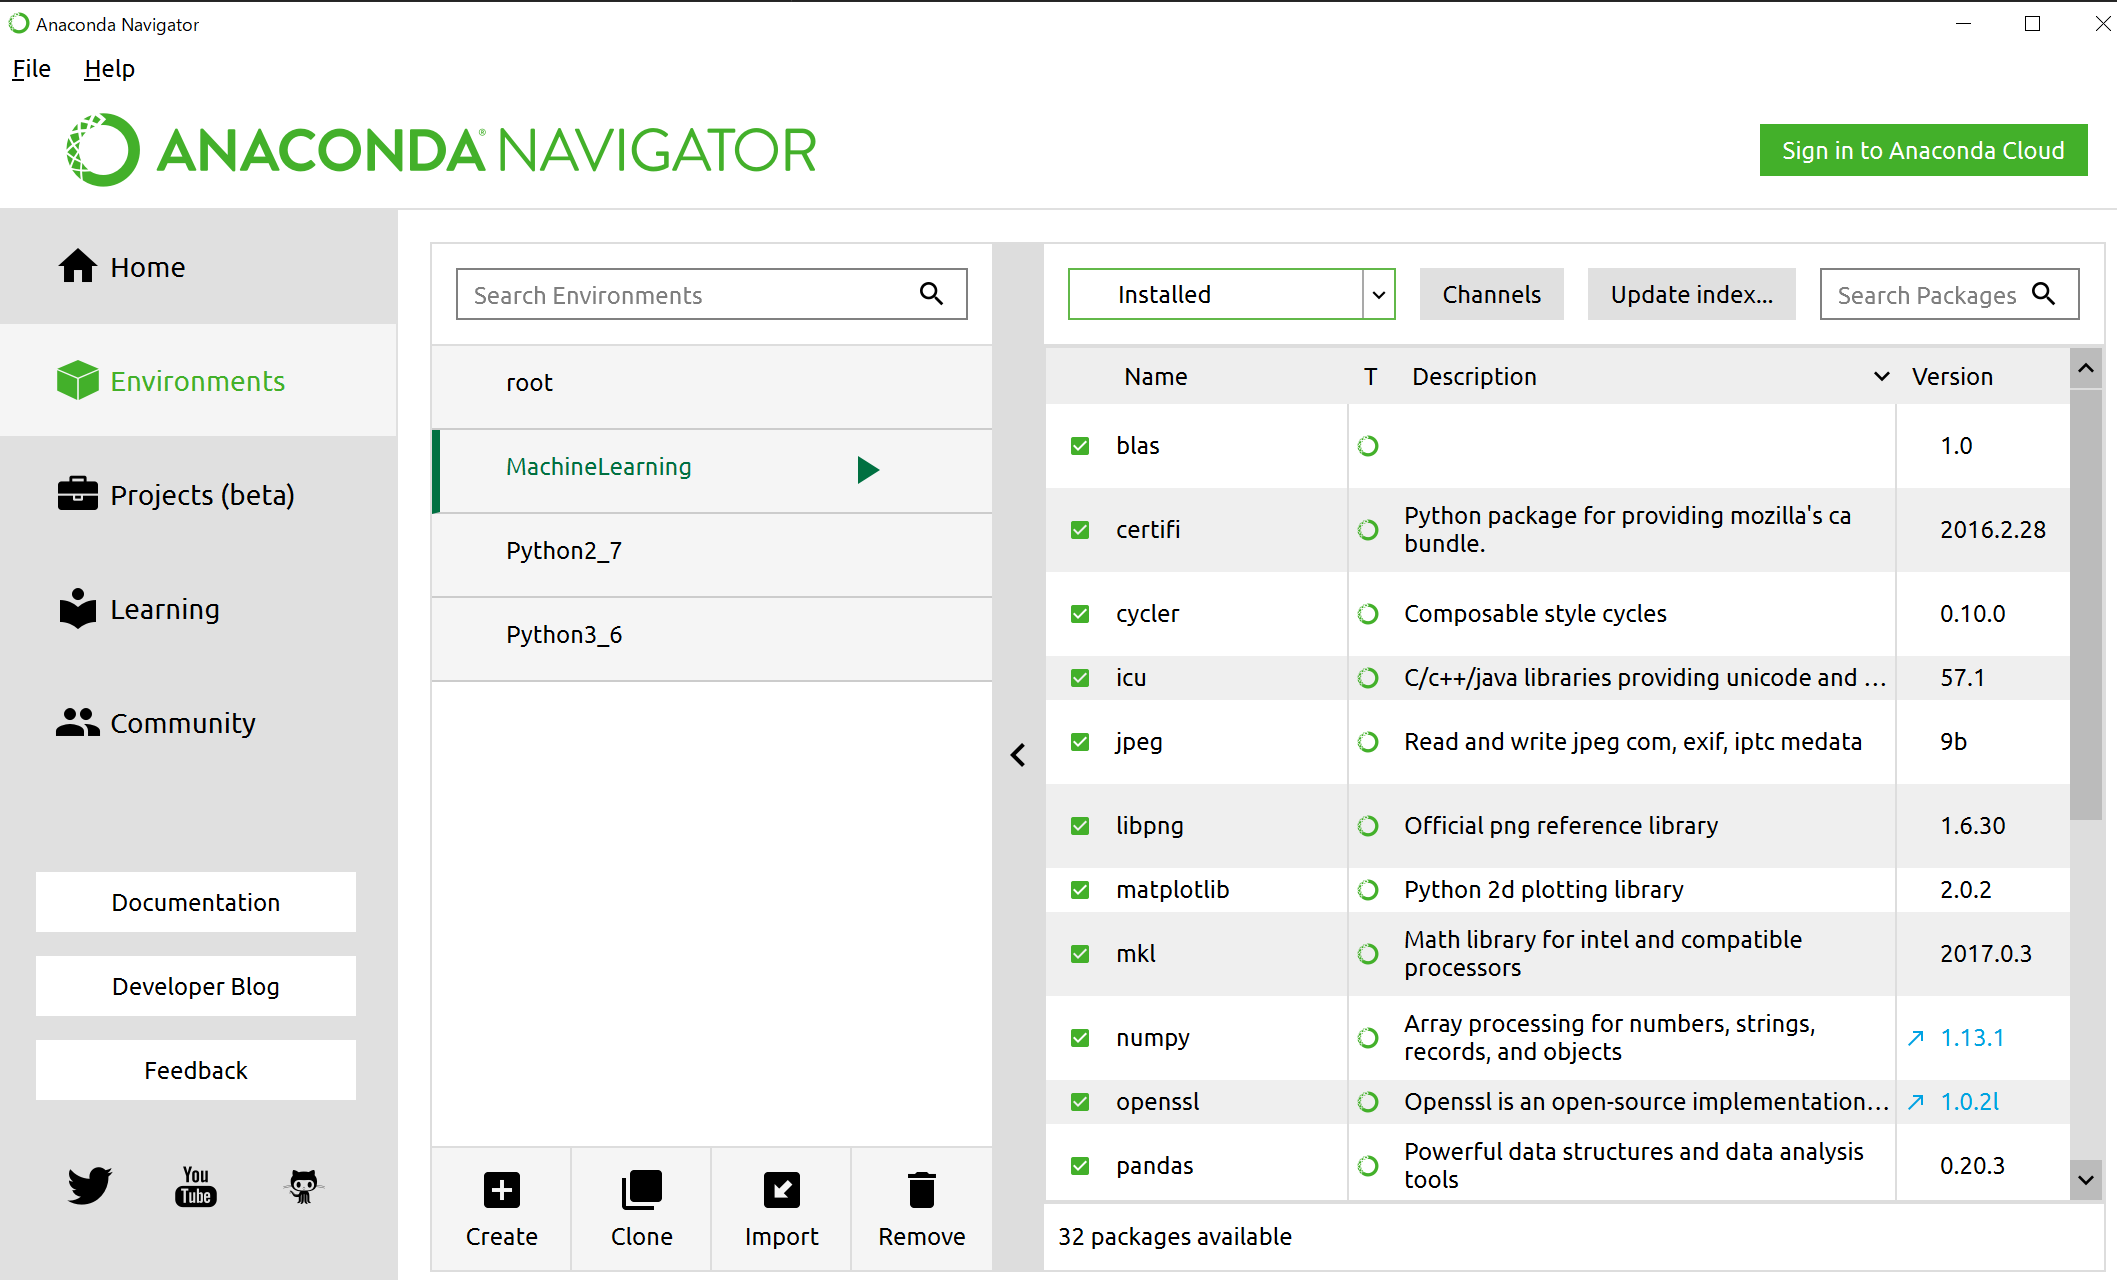Image resolution: width=2117 pixels, height=1280 pixels.
Task: Click the numpy upgrade arrow icon
Action: tap(1916, 1038)
